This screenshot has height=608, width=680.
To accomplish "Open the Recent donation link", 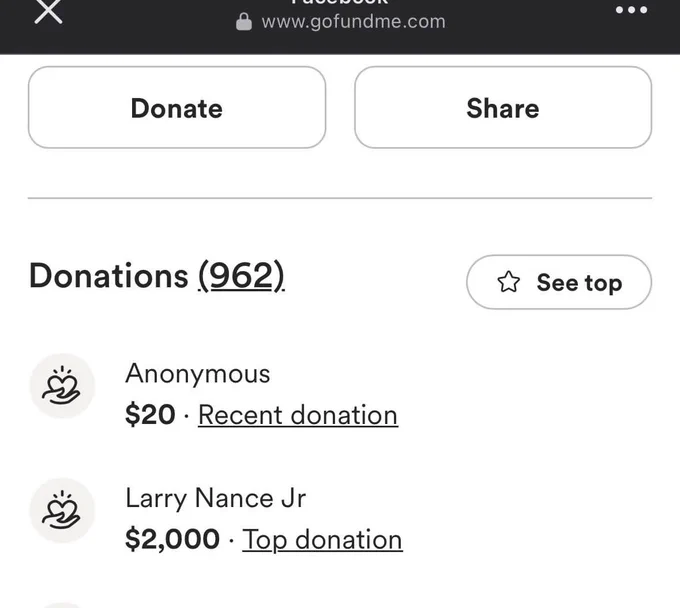I will click(x=298, y=415).
